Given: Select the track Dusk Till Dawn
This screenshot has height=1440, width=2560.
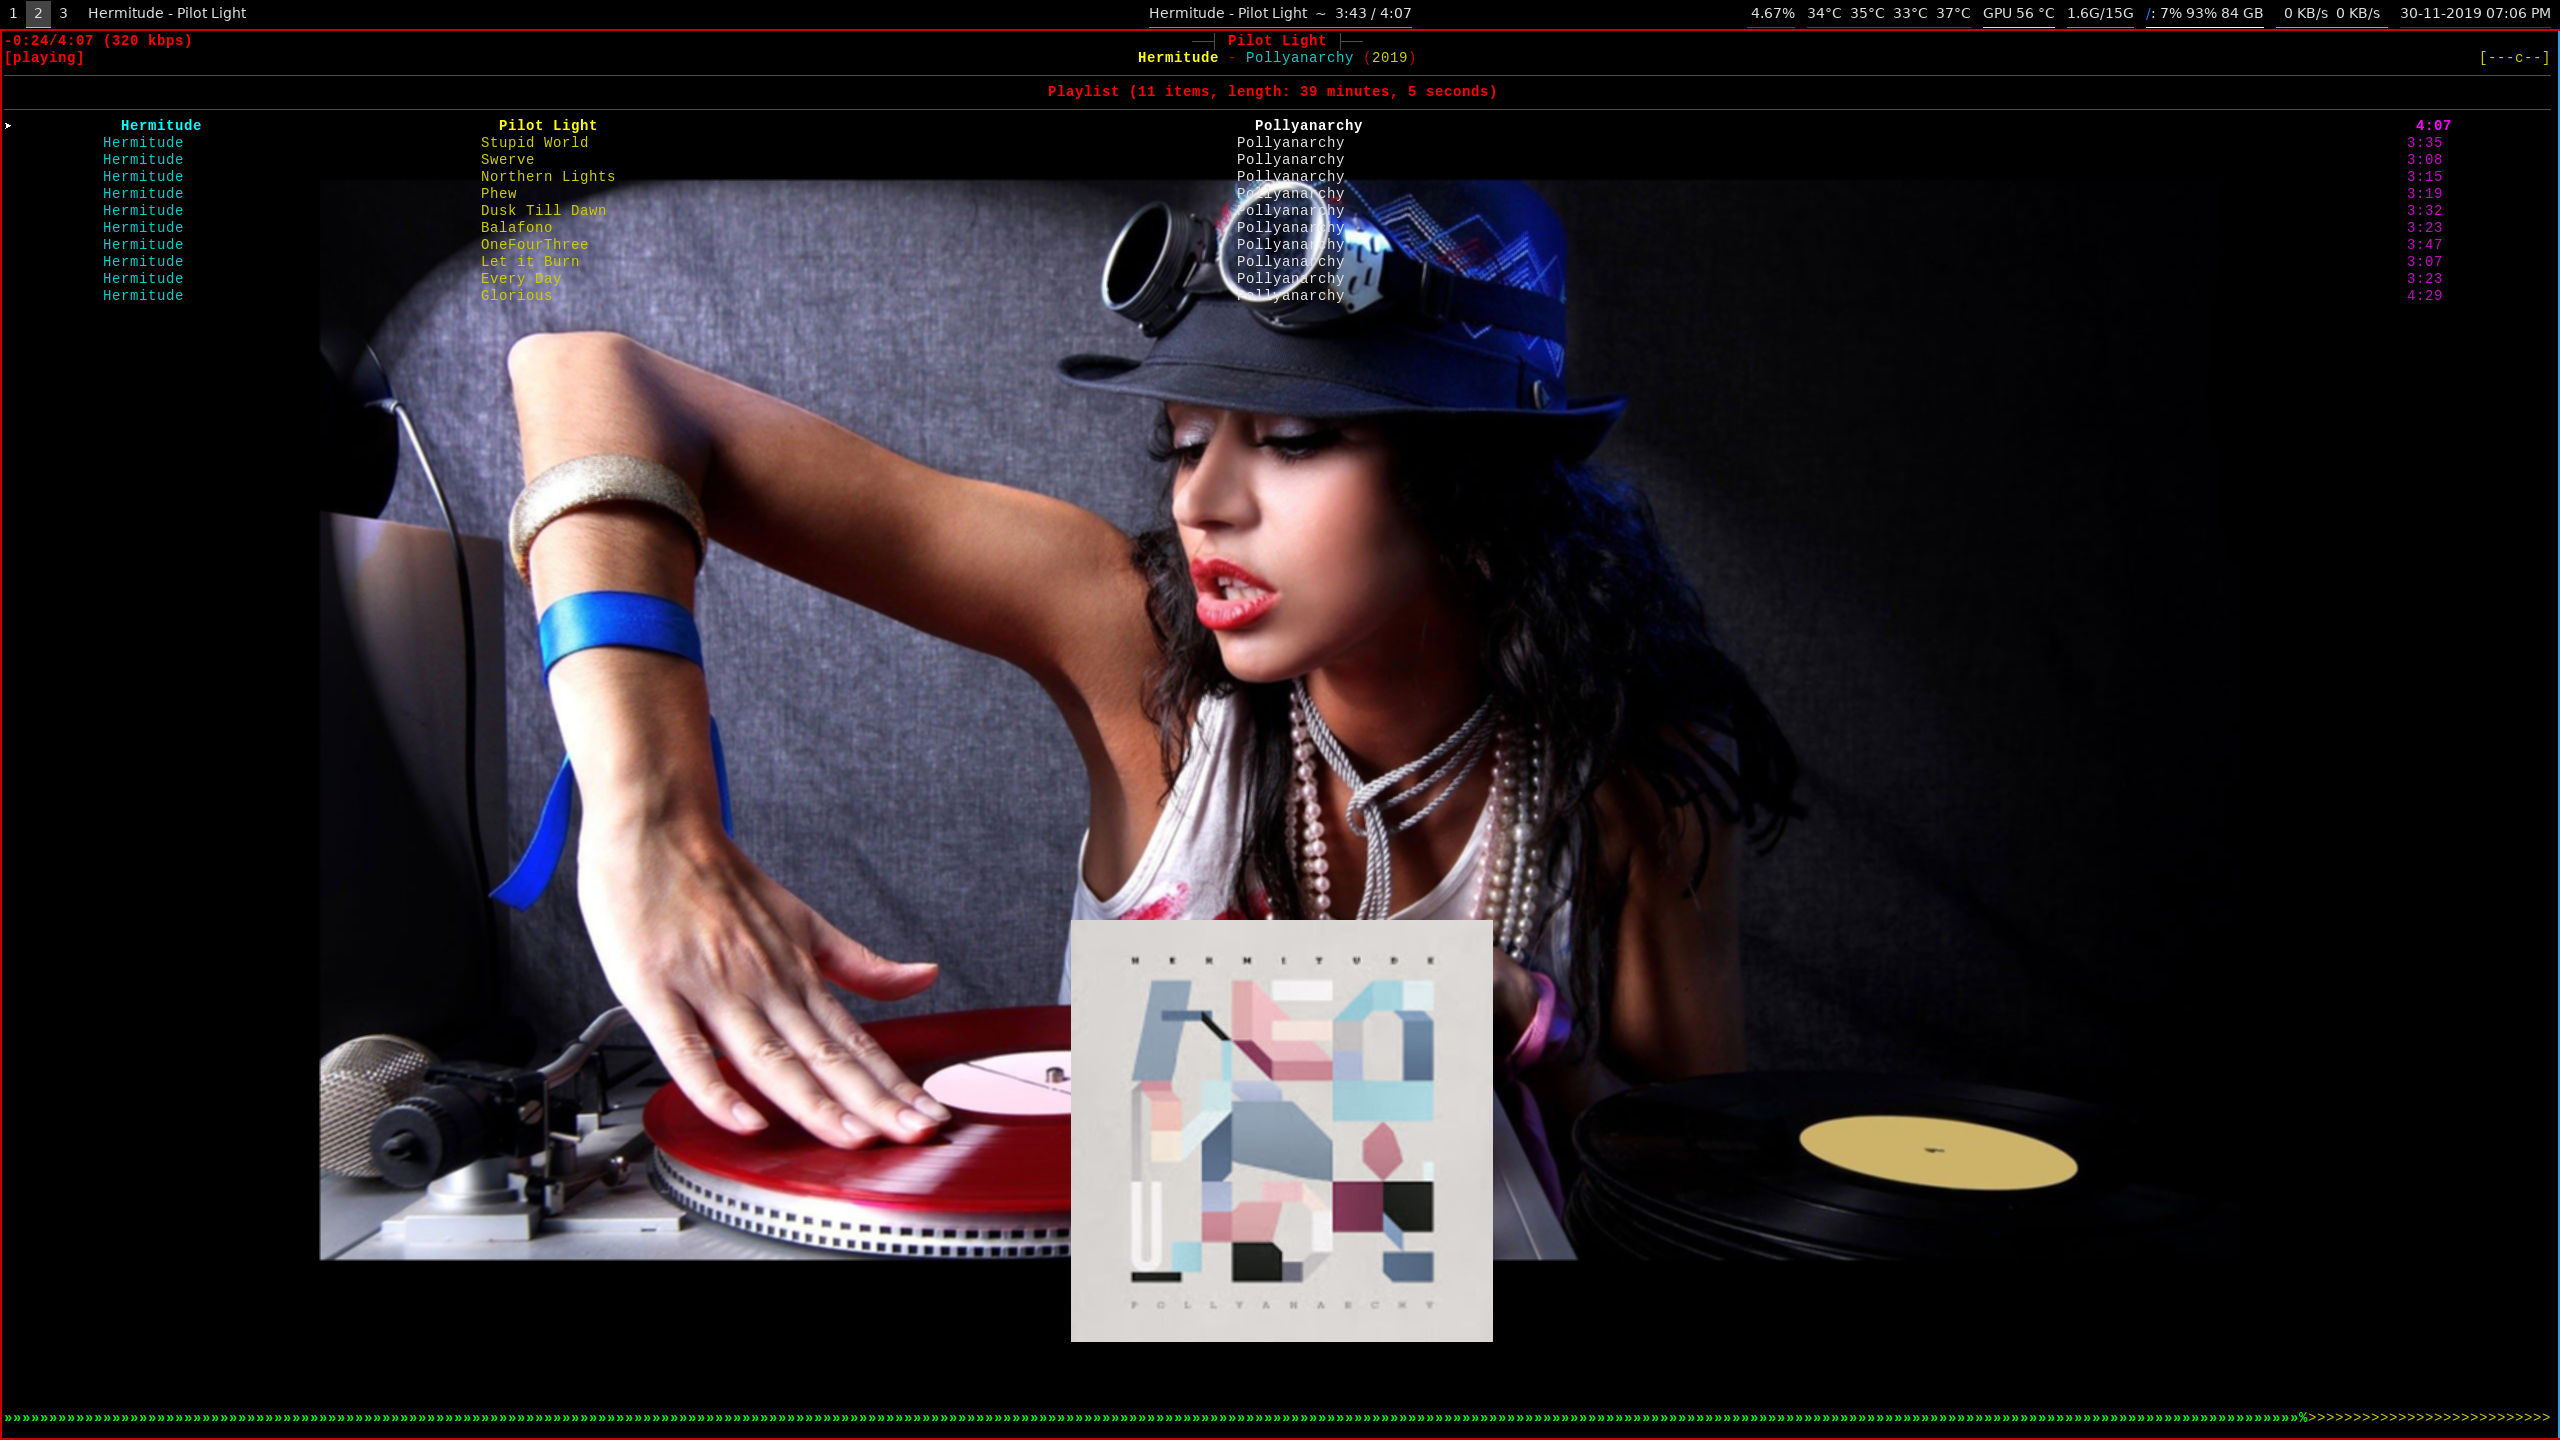Looking at the screenshot, I should point(543,211).
